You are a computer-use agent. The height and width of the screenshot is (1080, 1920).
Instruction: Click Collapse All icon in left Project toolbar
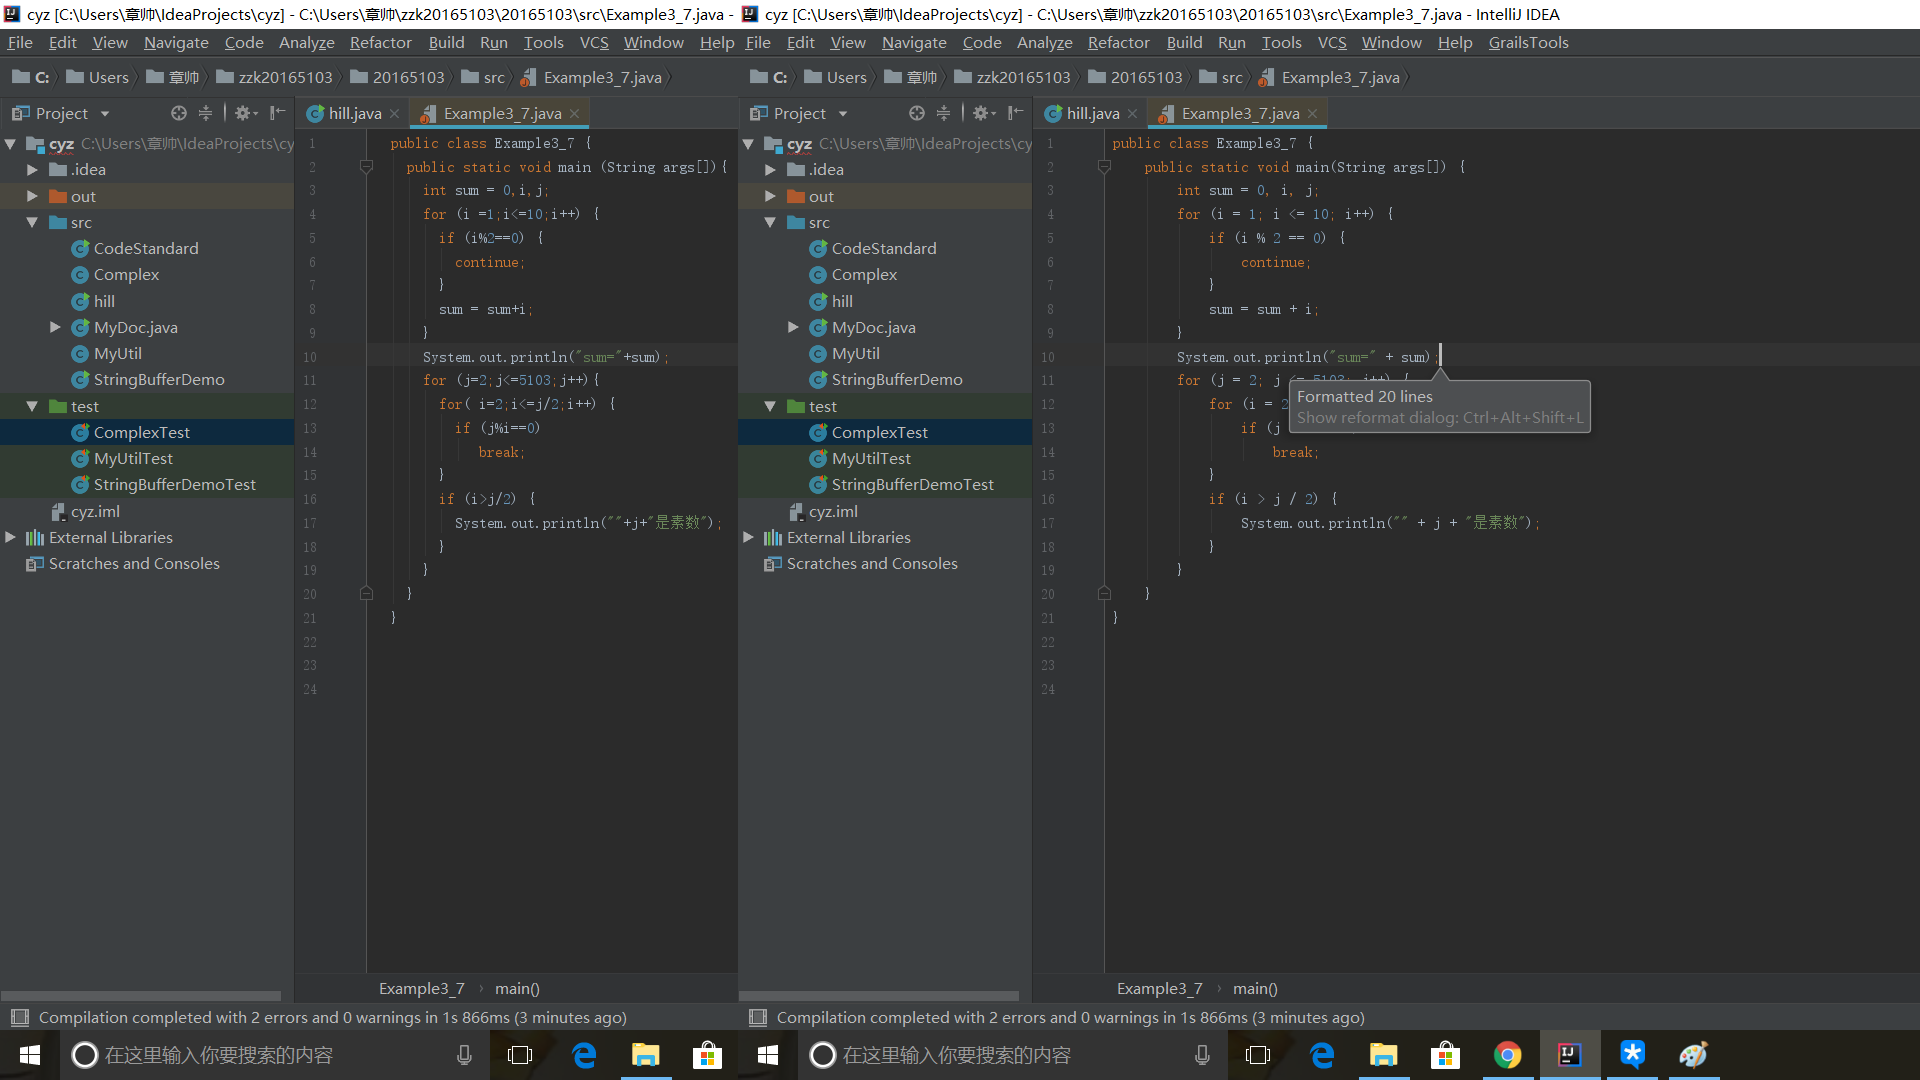pos(205,113)
